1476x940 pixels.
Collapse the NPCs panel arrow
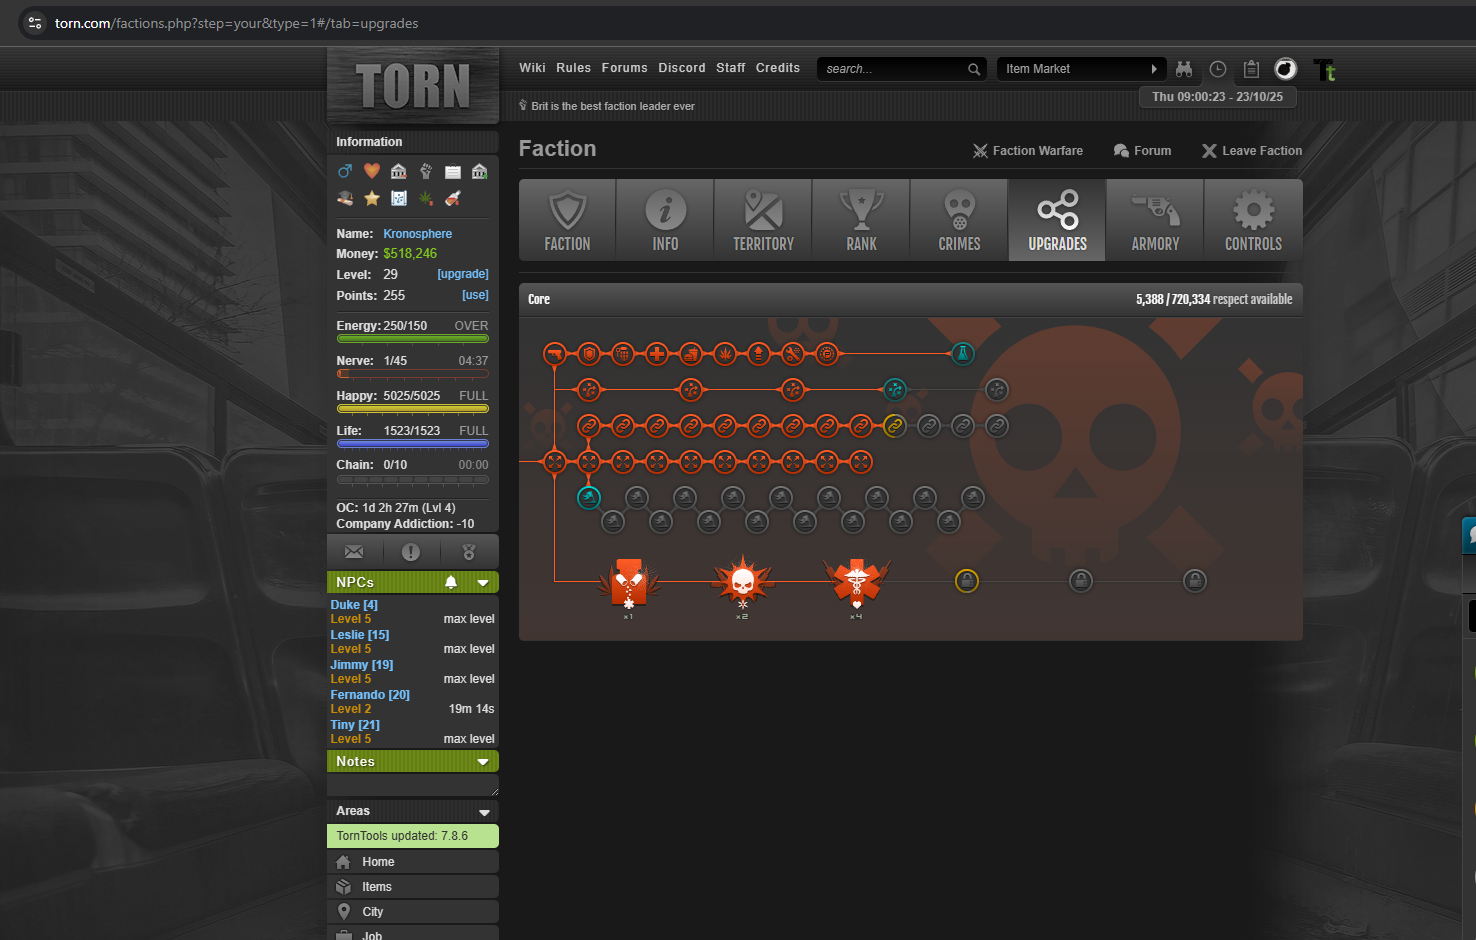(483, 583)
